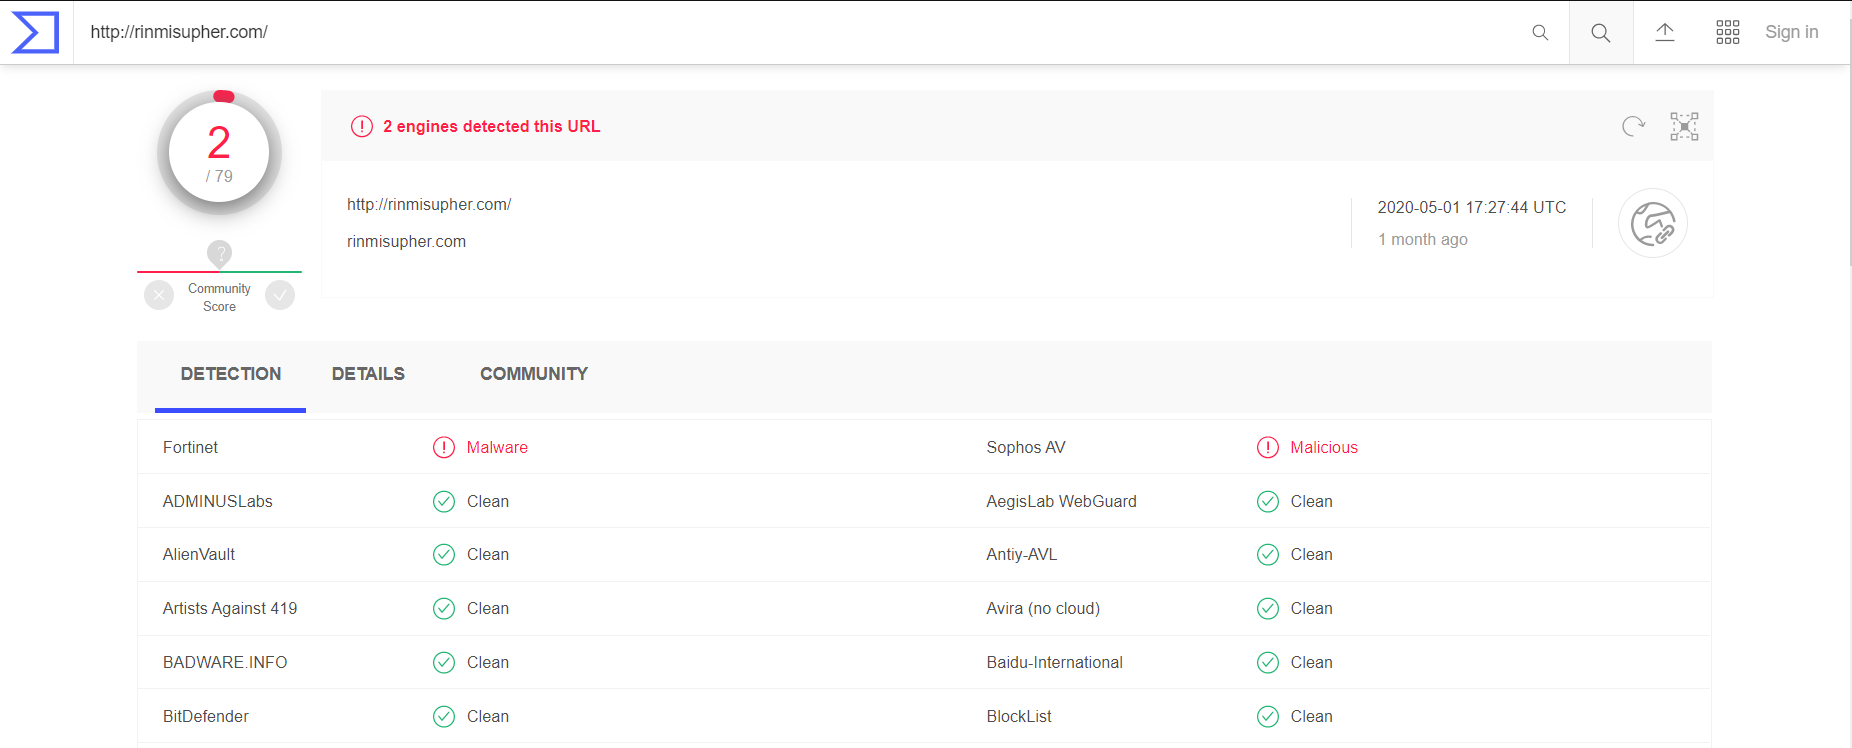Screen dimensions: 1852x748
Task: Click the reanalyze refresh icon
Action: (1633, 126)
